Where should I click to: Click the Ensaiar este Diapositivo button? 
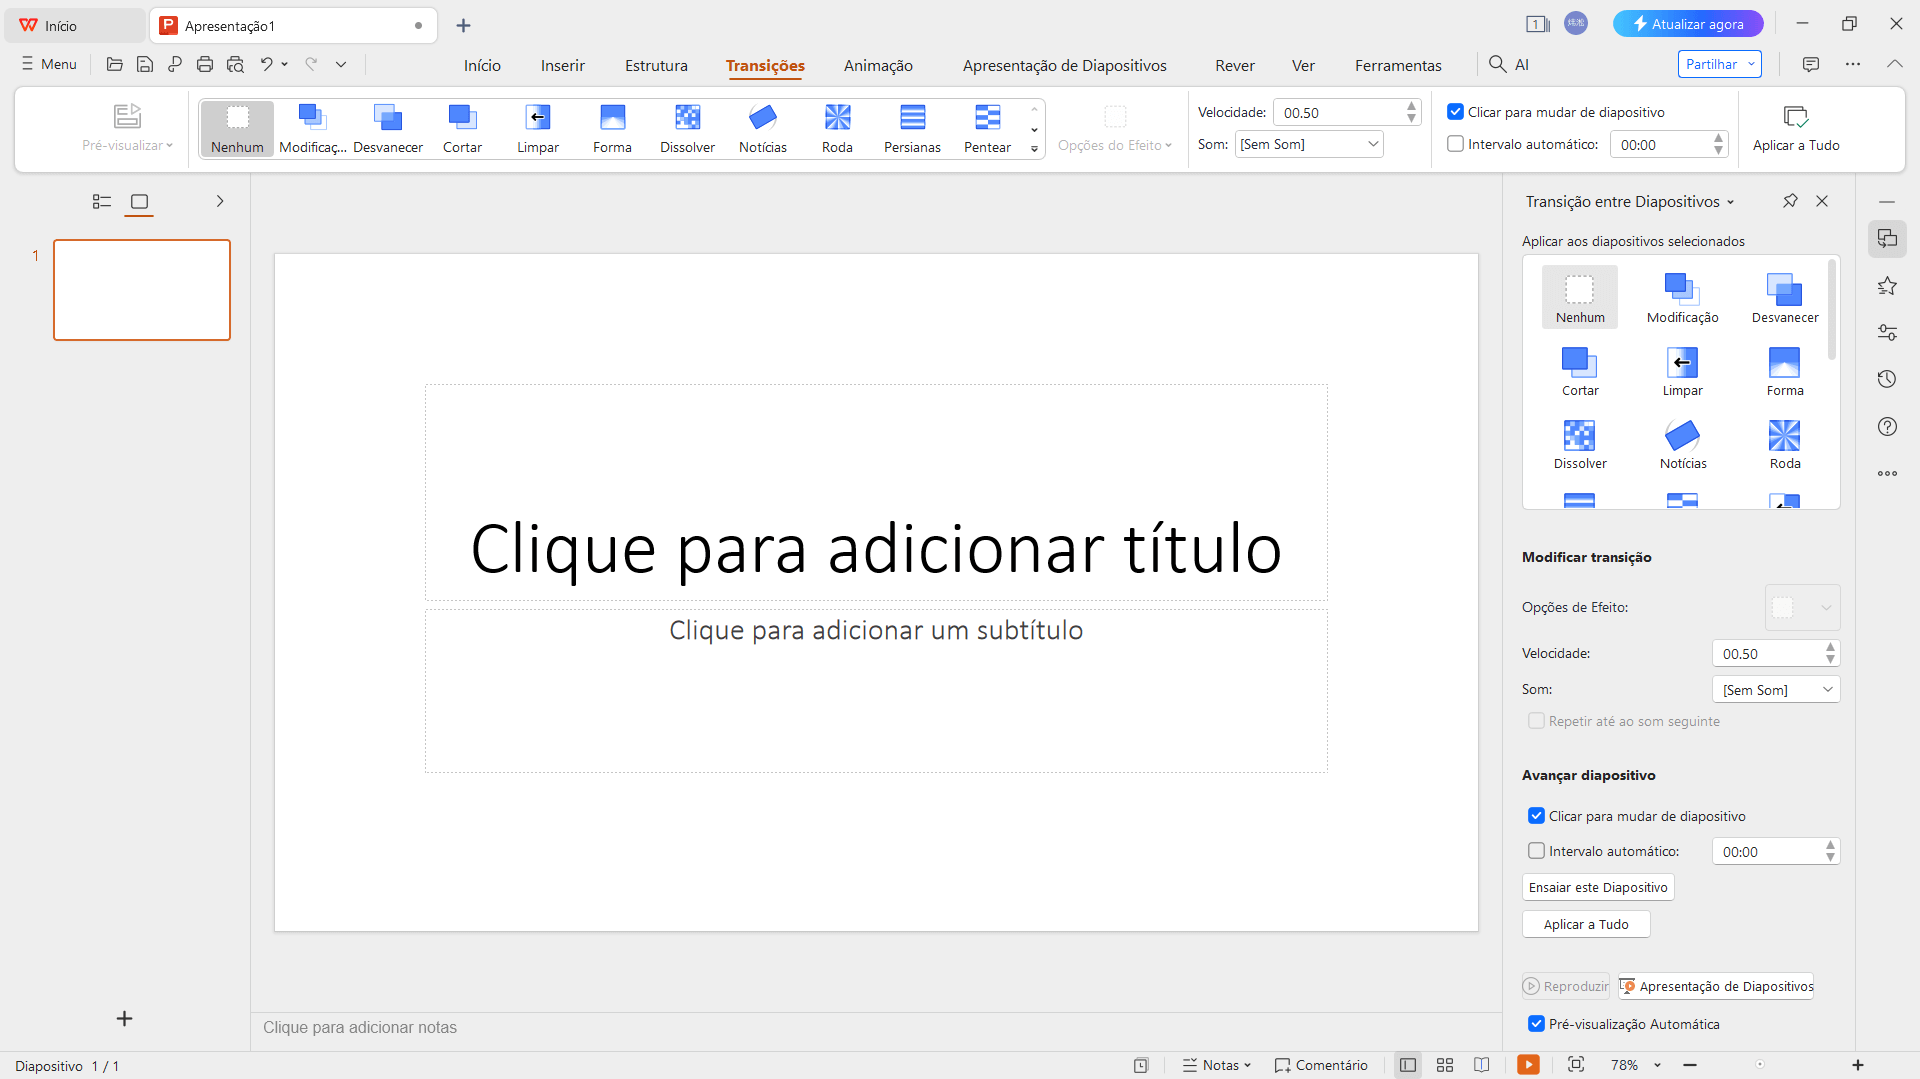(1598, 887)
